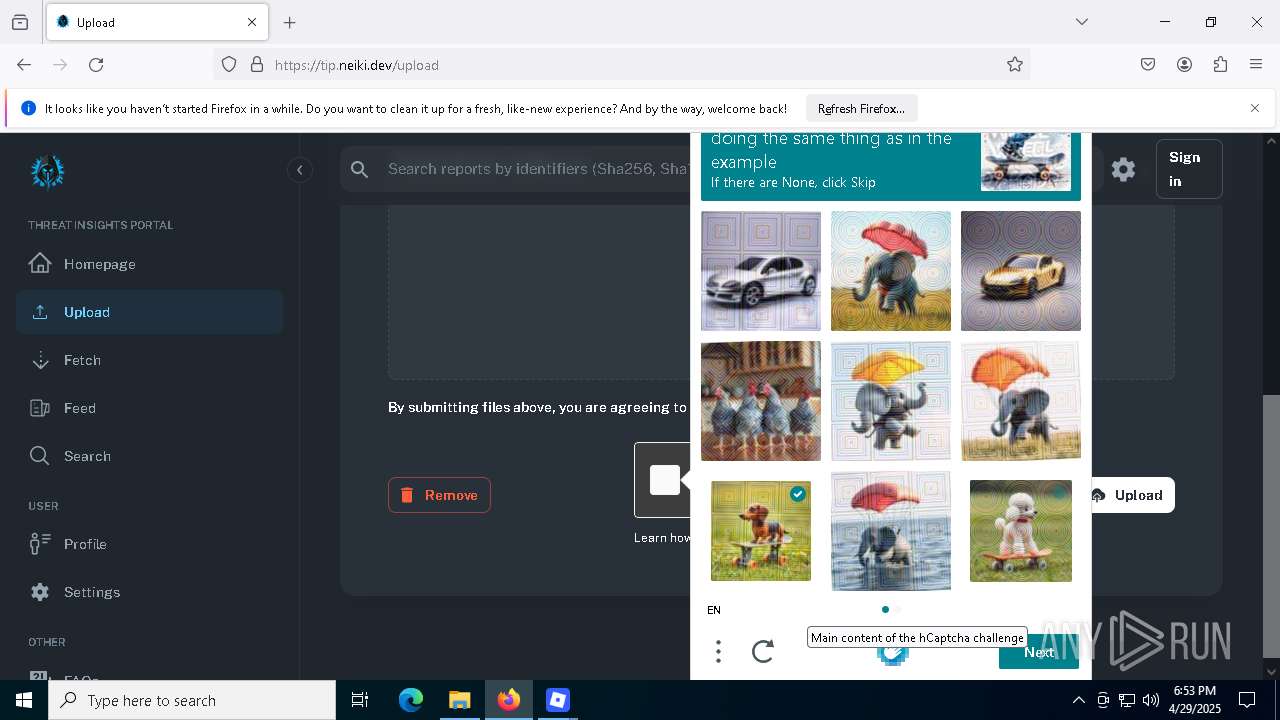Select the elephant with red umbrella image
Viewport: 1280px width, 720px height.
tap(891, 271)
